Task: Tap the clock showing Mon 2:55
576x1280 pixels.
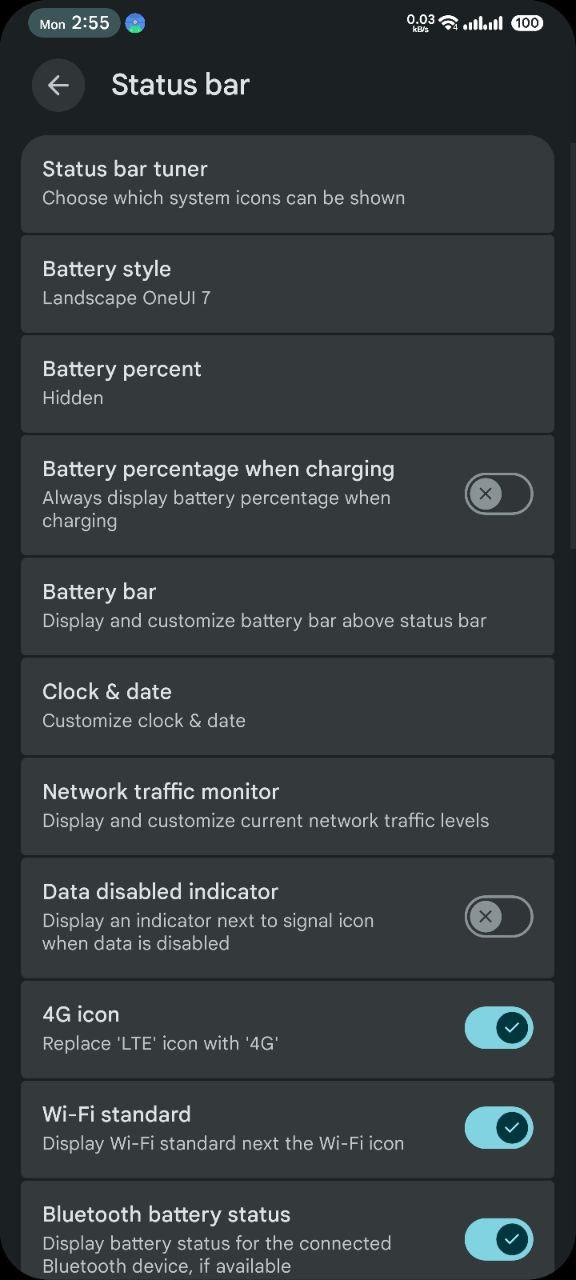Action: coord(74,23)
